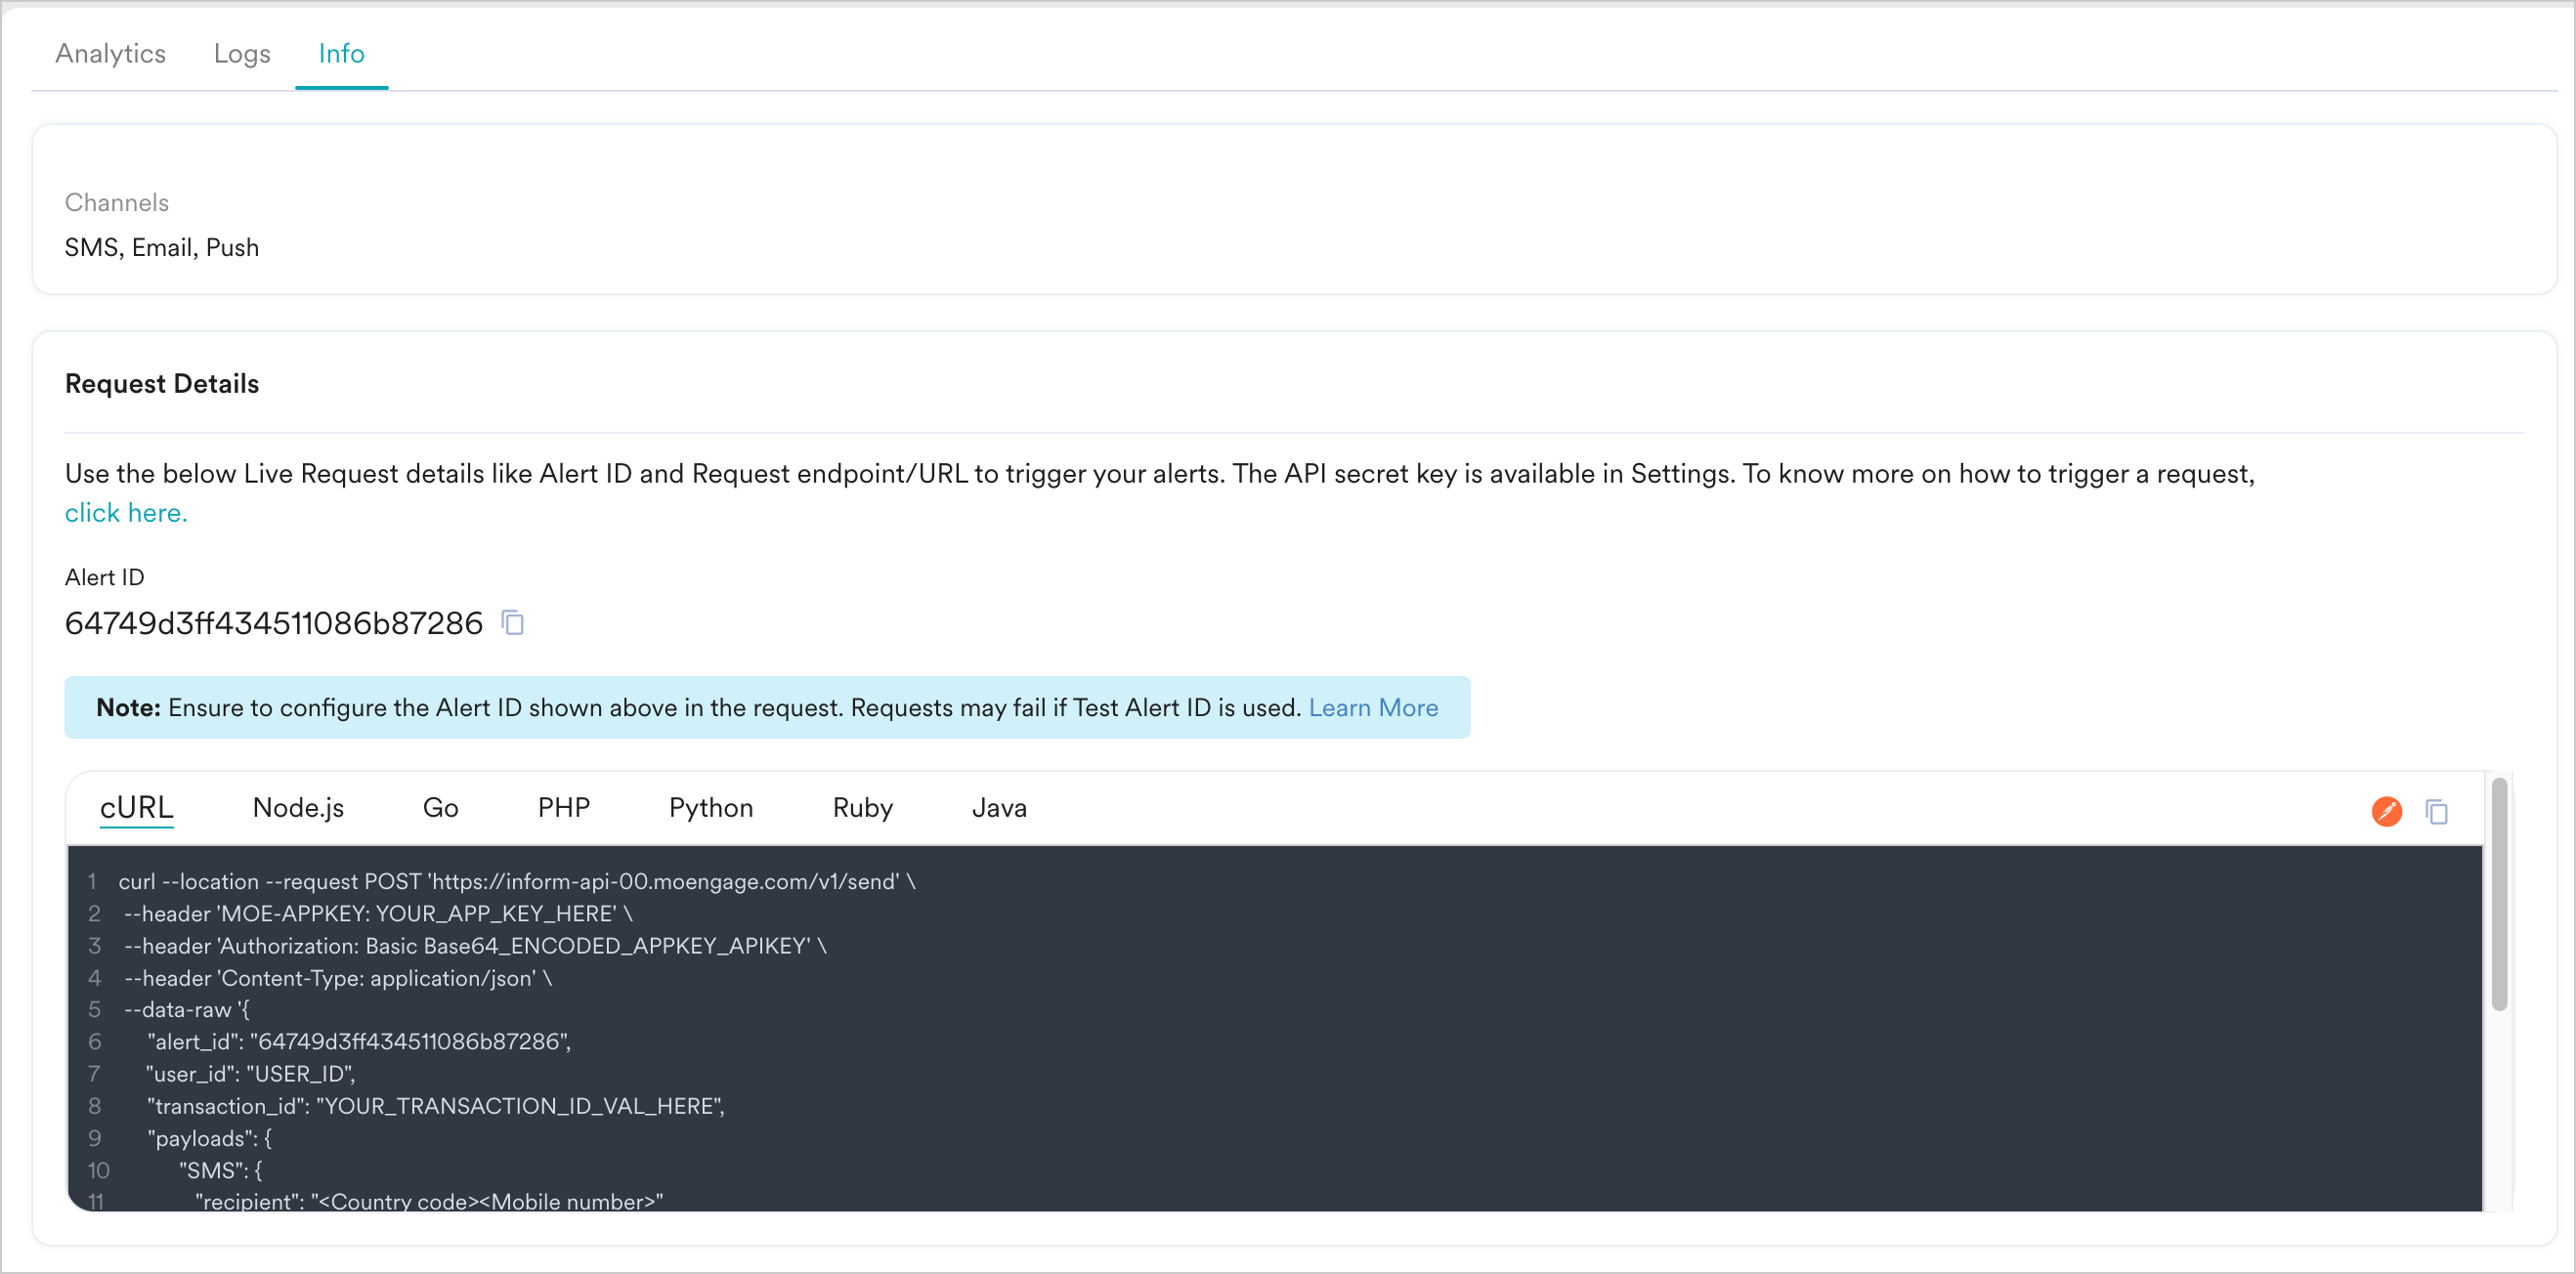Click the code panel vertical scrollbar
The image size is (2576, 1274).
tap(2499, 895)
